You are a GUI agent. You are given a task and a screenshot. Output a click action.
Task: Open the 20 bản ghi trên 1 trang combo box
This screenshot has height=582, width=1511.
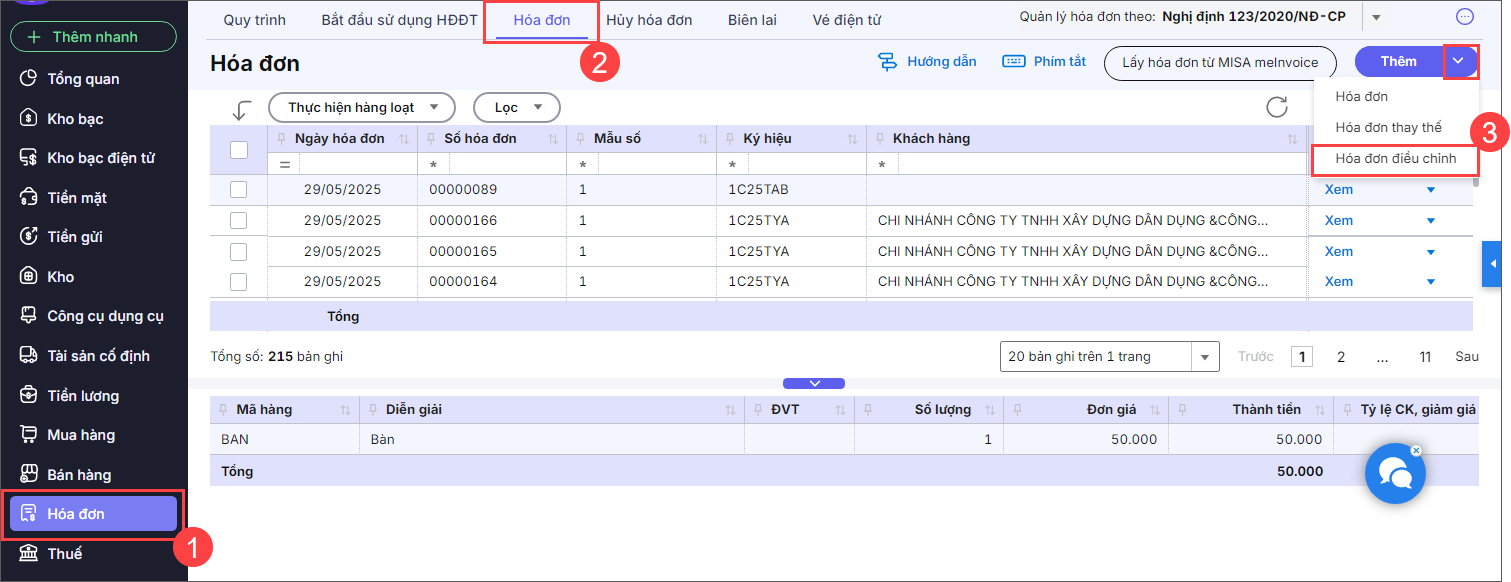[1109, 357]
